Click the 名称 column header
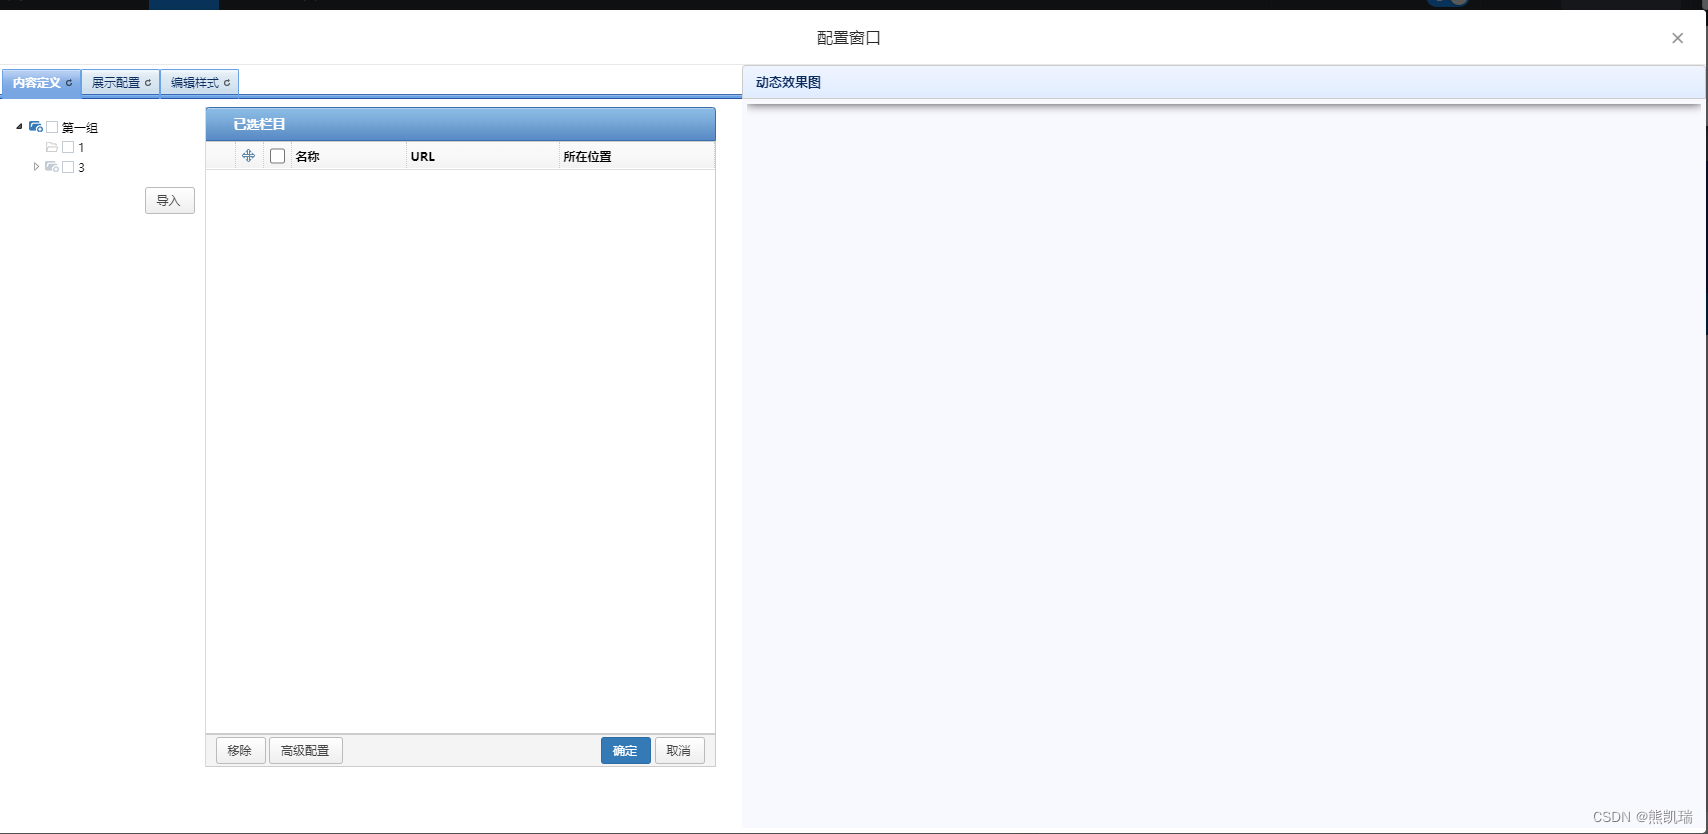The image size is (1708, 834). pyautogui.click(x=348, y=156)
